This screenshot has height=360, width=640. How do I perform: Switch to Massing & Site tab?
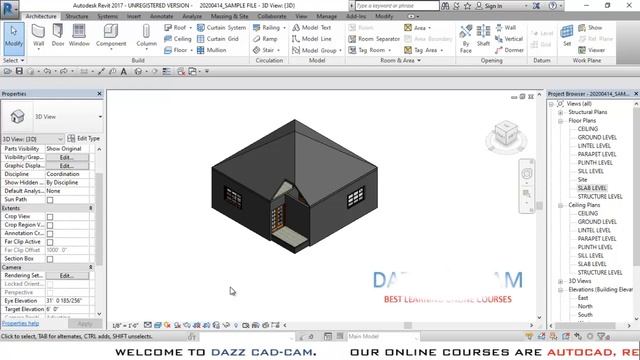(x=229, y=16)
